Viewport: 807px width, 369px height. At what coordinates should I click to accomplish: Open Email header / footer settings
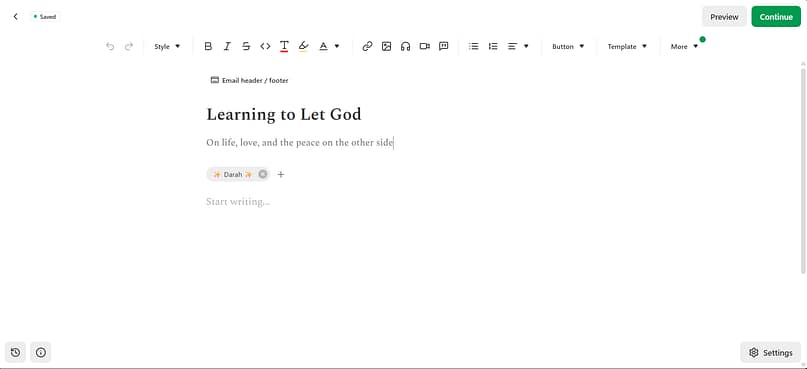point(250,80)
